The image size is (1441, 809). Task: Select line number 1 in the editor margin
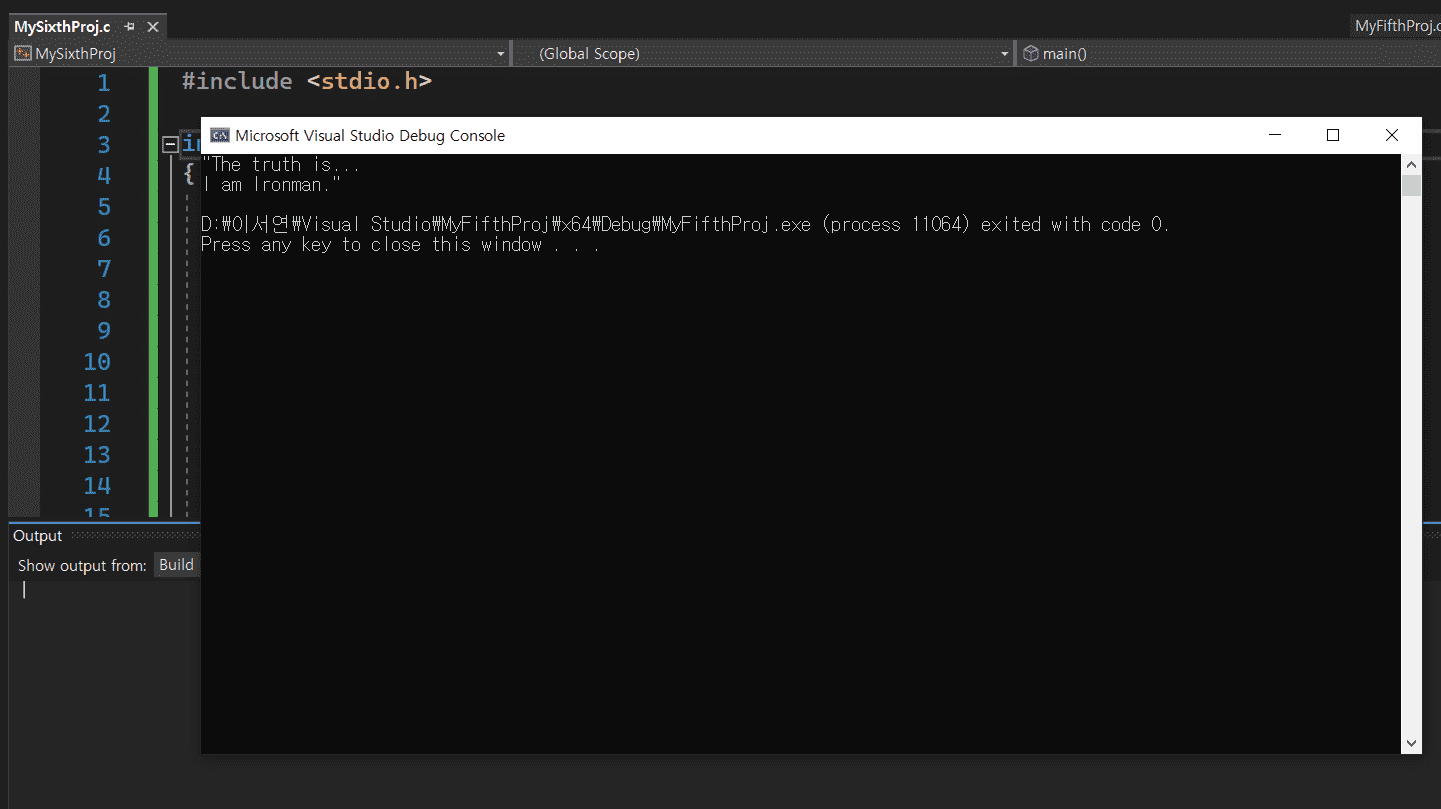click(x=104, y=83)
